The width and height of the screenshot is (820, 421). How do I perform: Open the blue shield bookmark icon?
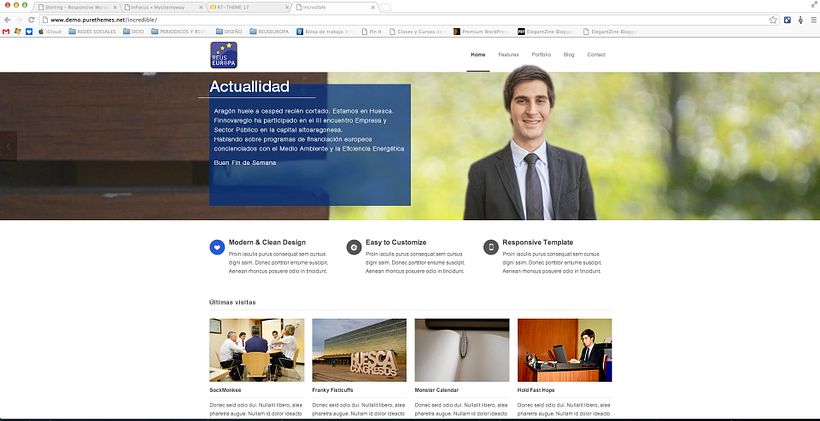(x=29, y=31)
